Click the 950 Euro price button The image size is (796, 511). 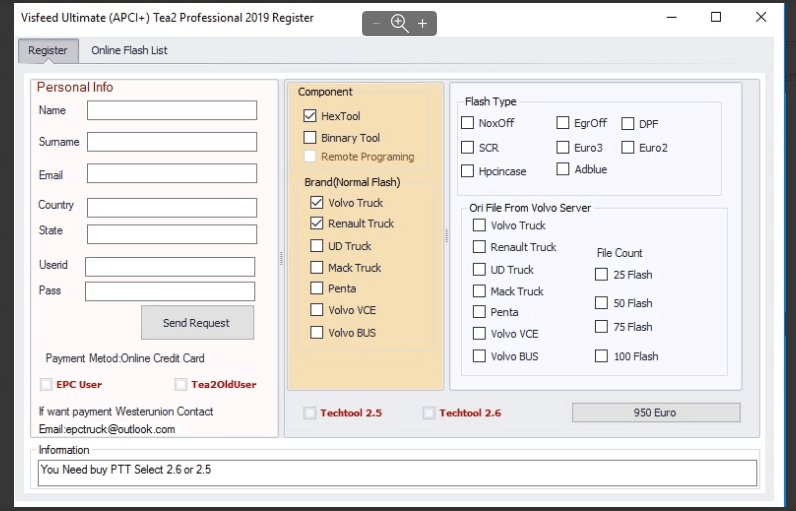coord(655,412)
